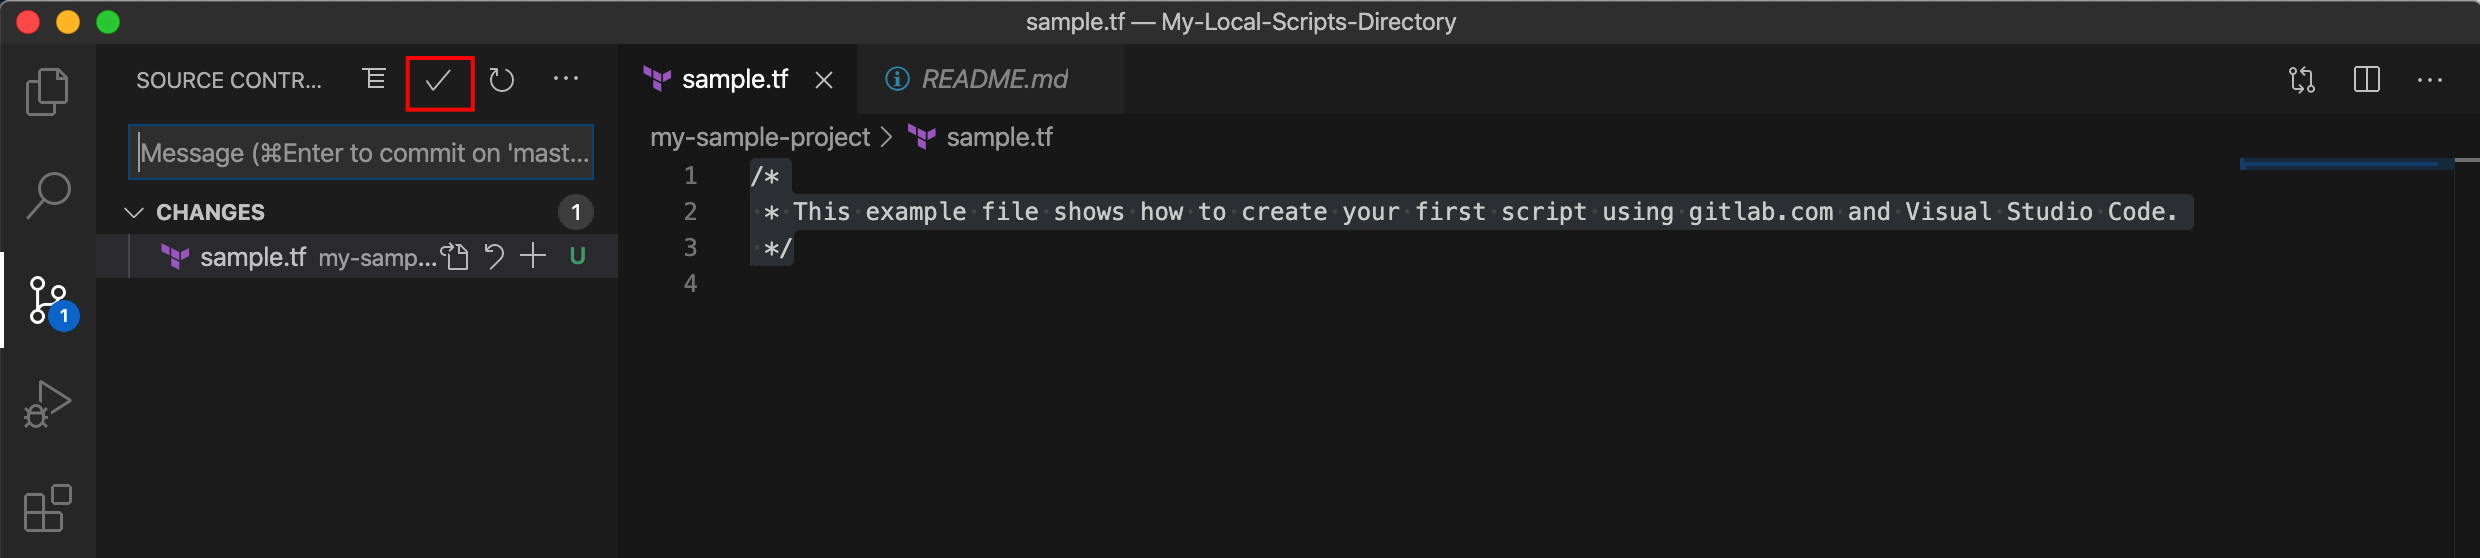
Task: Select the sample.tf editor tab
Action: coord(734,79)
